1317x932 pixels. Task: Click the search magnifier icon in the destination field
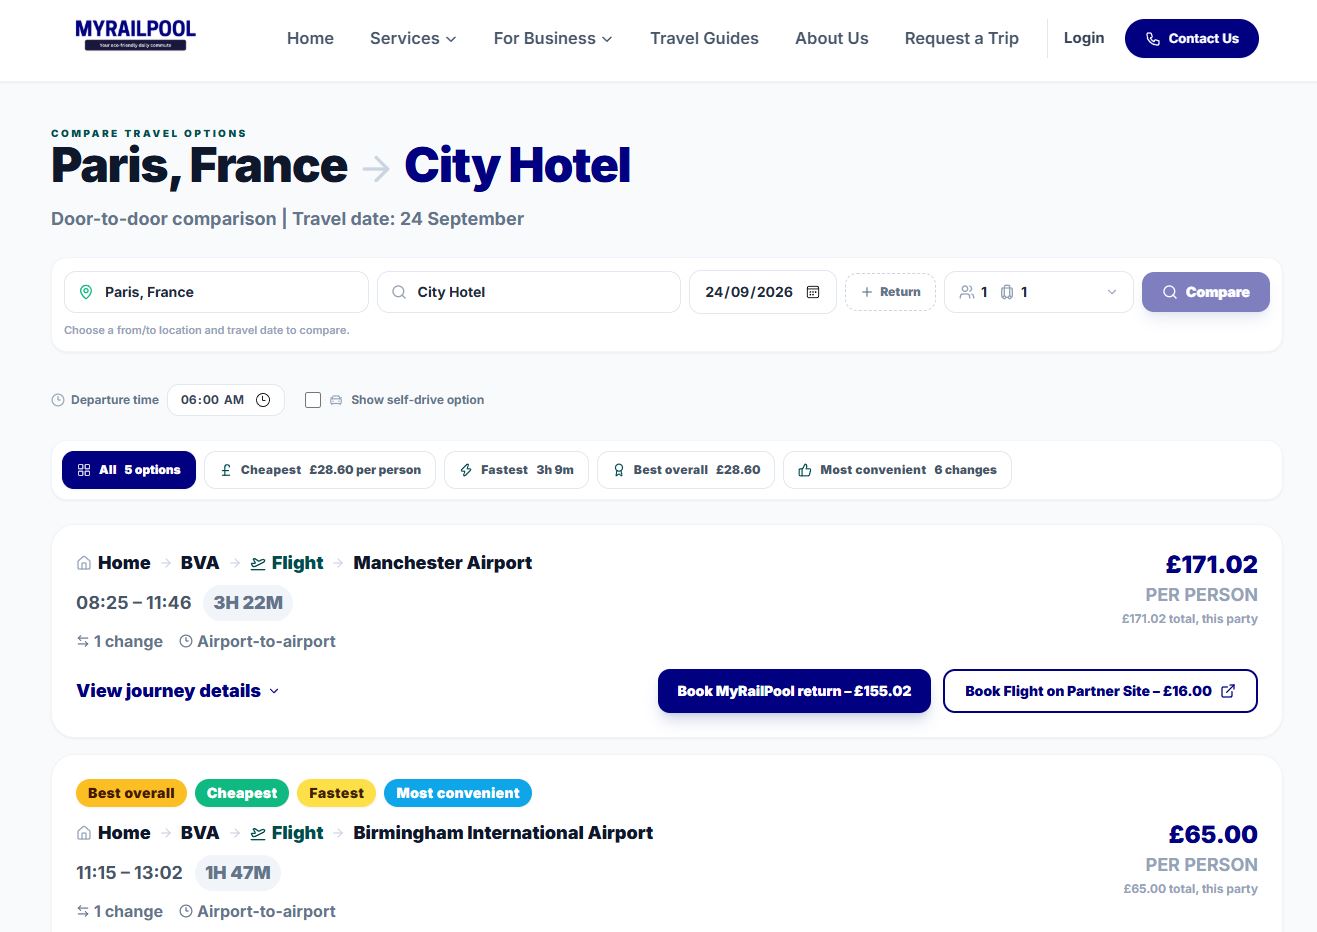[x=399, y=292]
